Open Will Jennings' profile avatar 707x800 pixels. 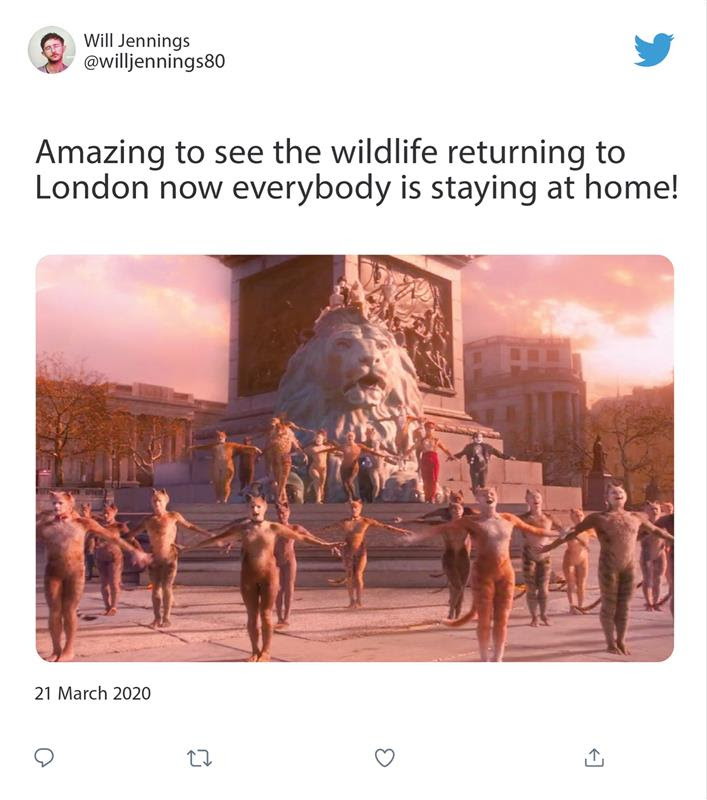click(x=52, y=50)
